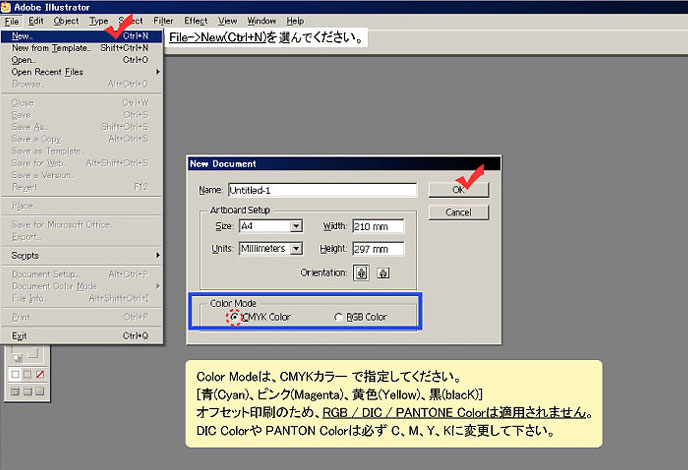Switch to Full Screen with Menu Bar icon
688x470 pixels.
pos(28,391)
